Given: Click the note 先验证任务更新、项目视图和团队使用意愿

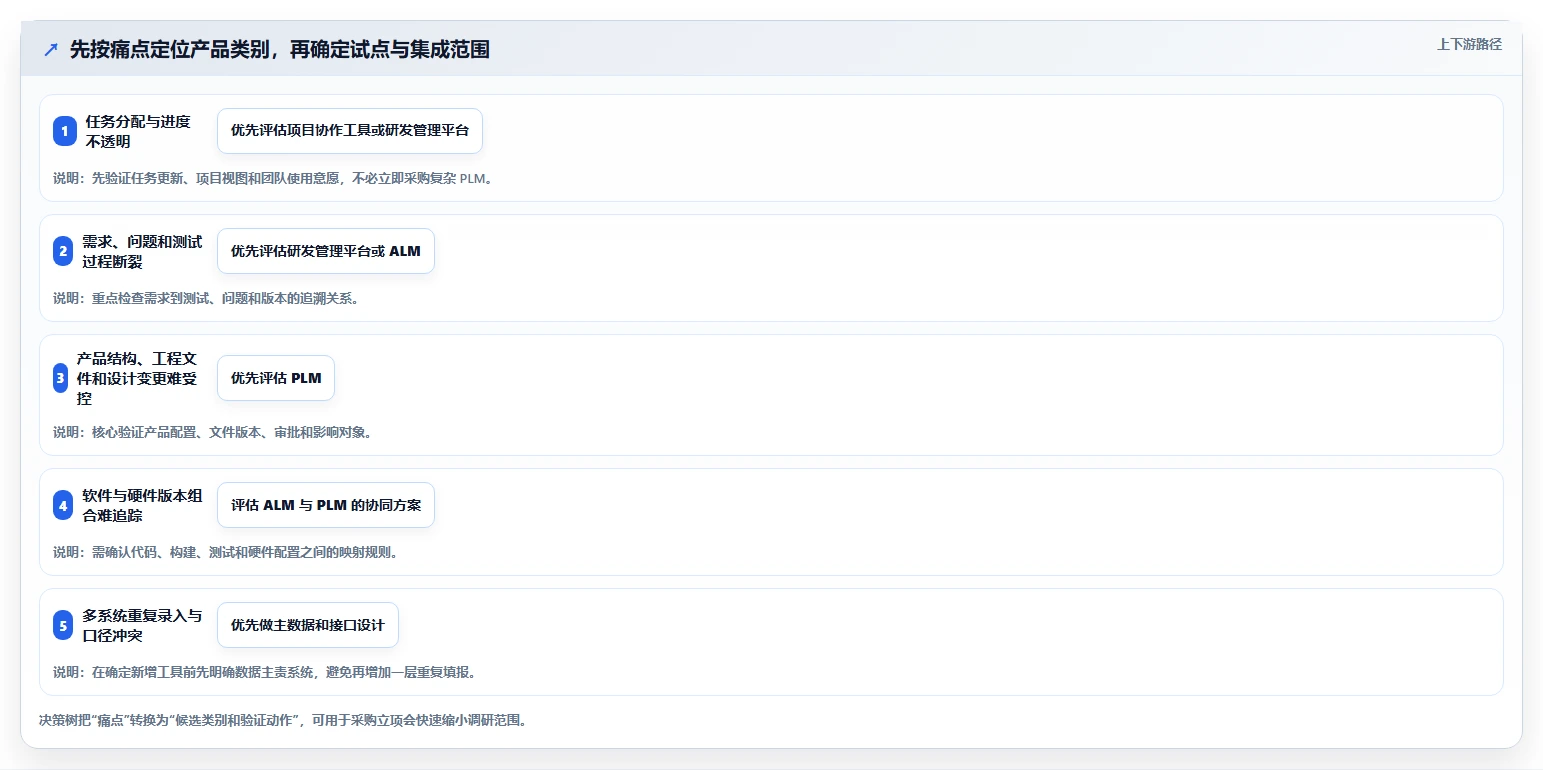Looking at the screenshot, I should point(273,179).
